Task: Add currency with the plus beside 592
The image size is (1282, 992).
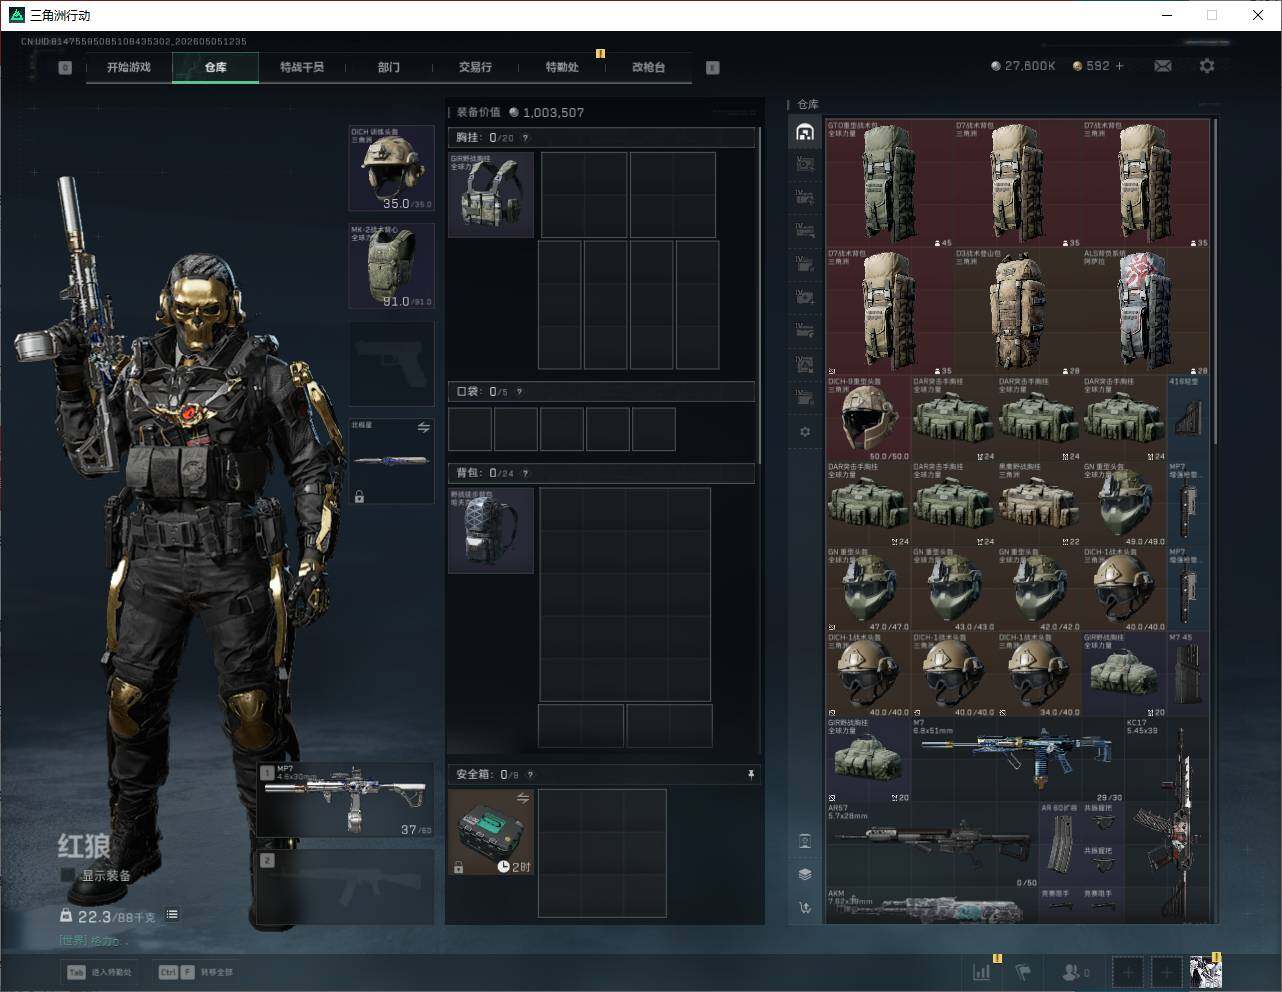Action: (1120, 66)
